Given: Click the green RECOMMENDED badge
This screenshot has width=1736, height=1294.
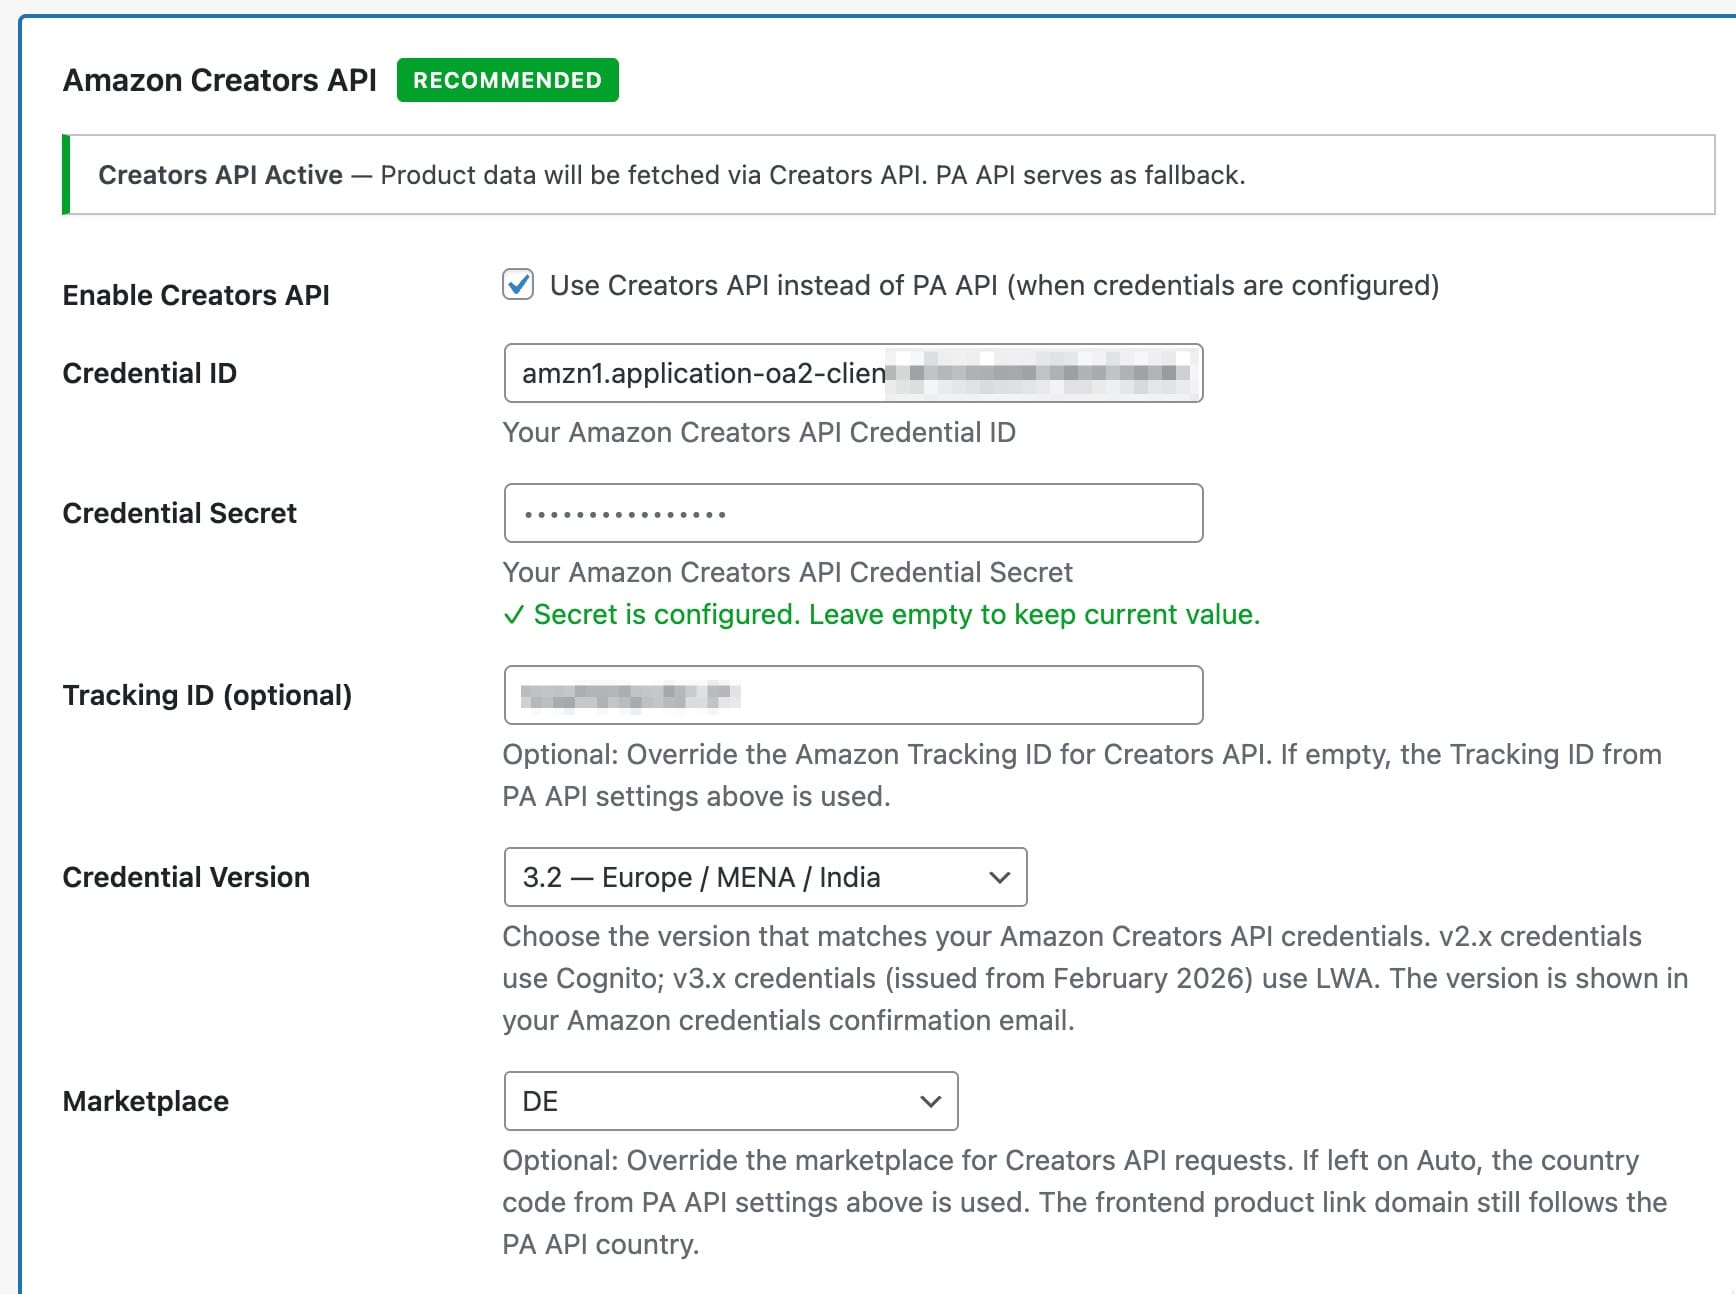Looking at the screenshot, I should tap(507, 80).
